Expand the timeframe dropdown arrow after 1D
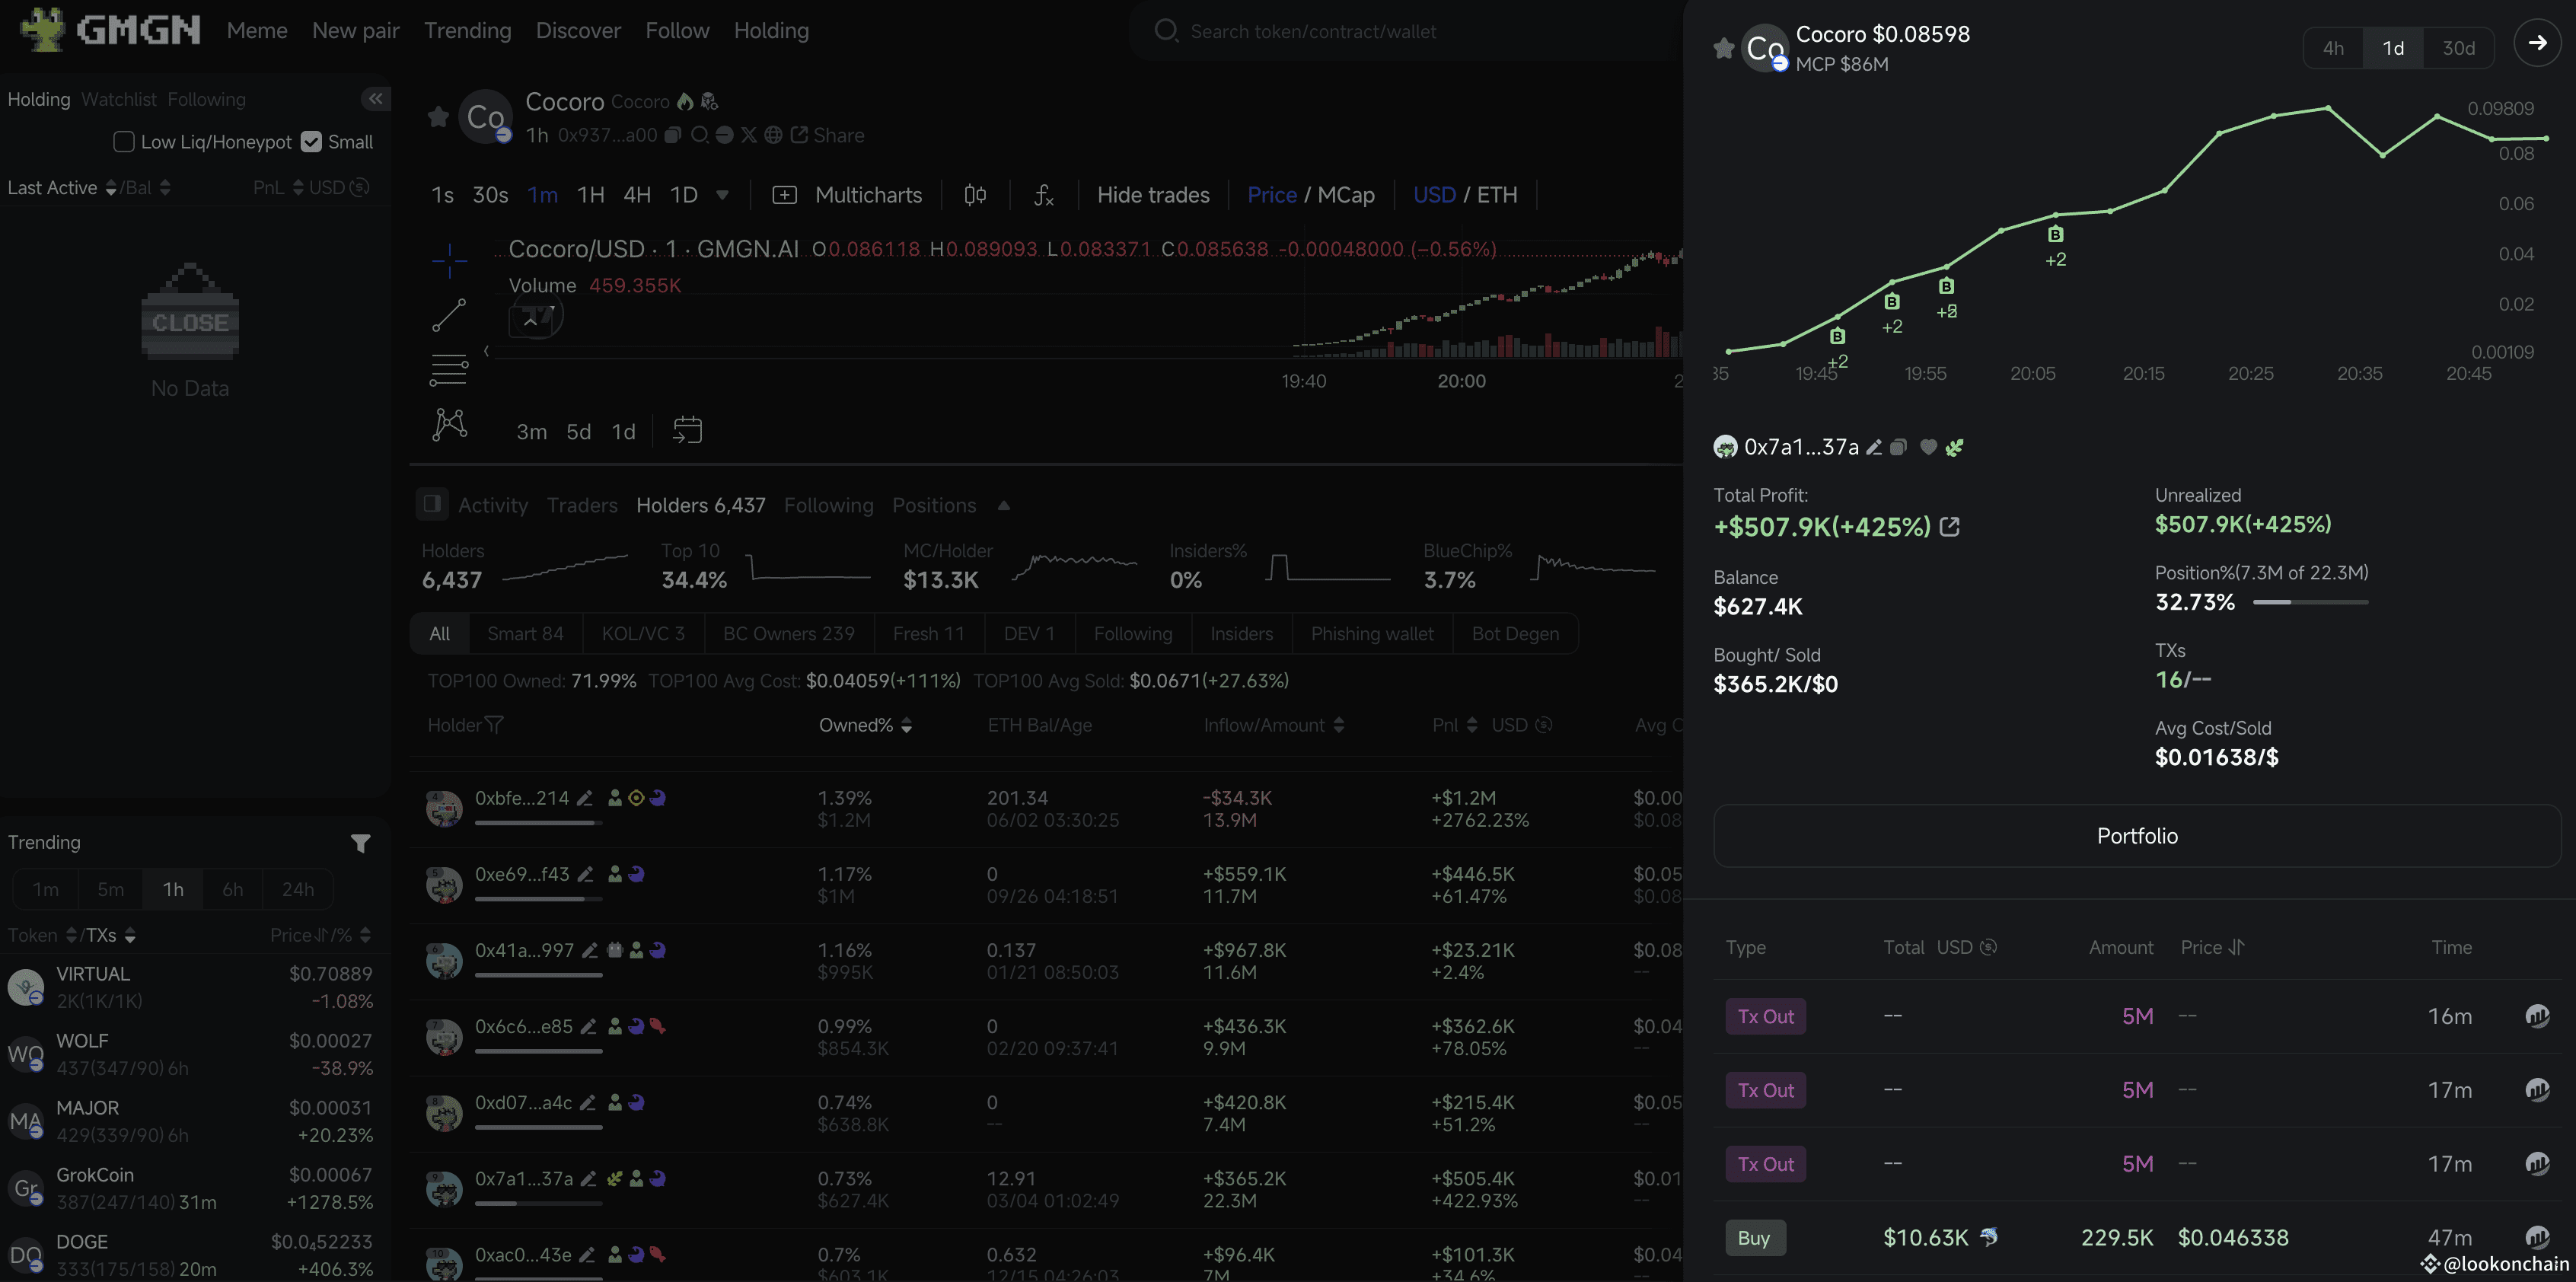 pos(723,195)
